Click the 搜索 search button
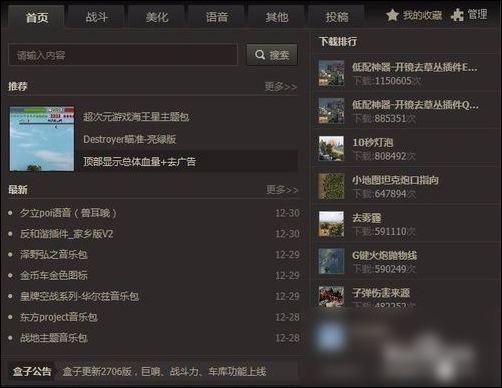Image resolution: width=502 pixels, height=388 pixels. [x=272, y=55]
